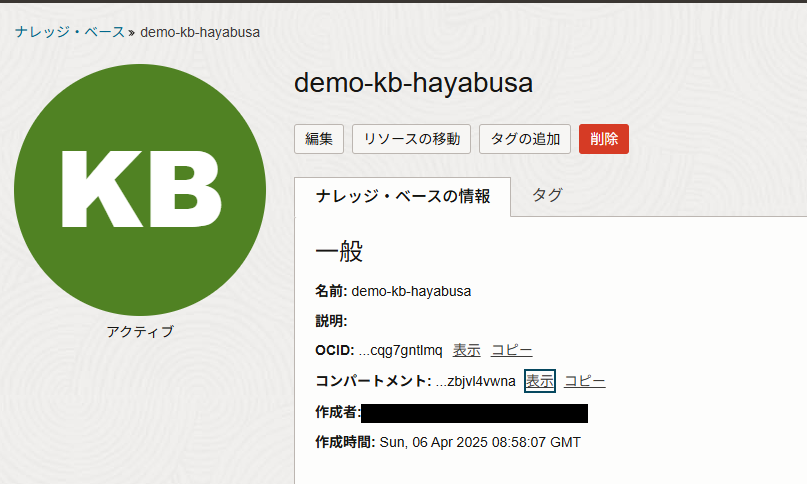Click the compartment value ...zbjvl4vwna
Screen dimensions: 807x484
476,382
